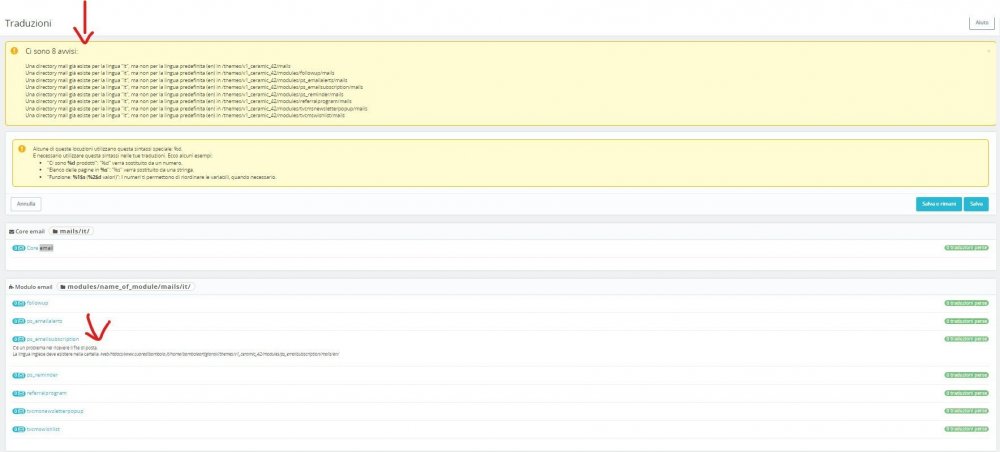Screen dimensions: 1000x452
Task: Click the count badge before referralprogram
Action: (x=19, y=393)
